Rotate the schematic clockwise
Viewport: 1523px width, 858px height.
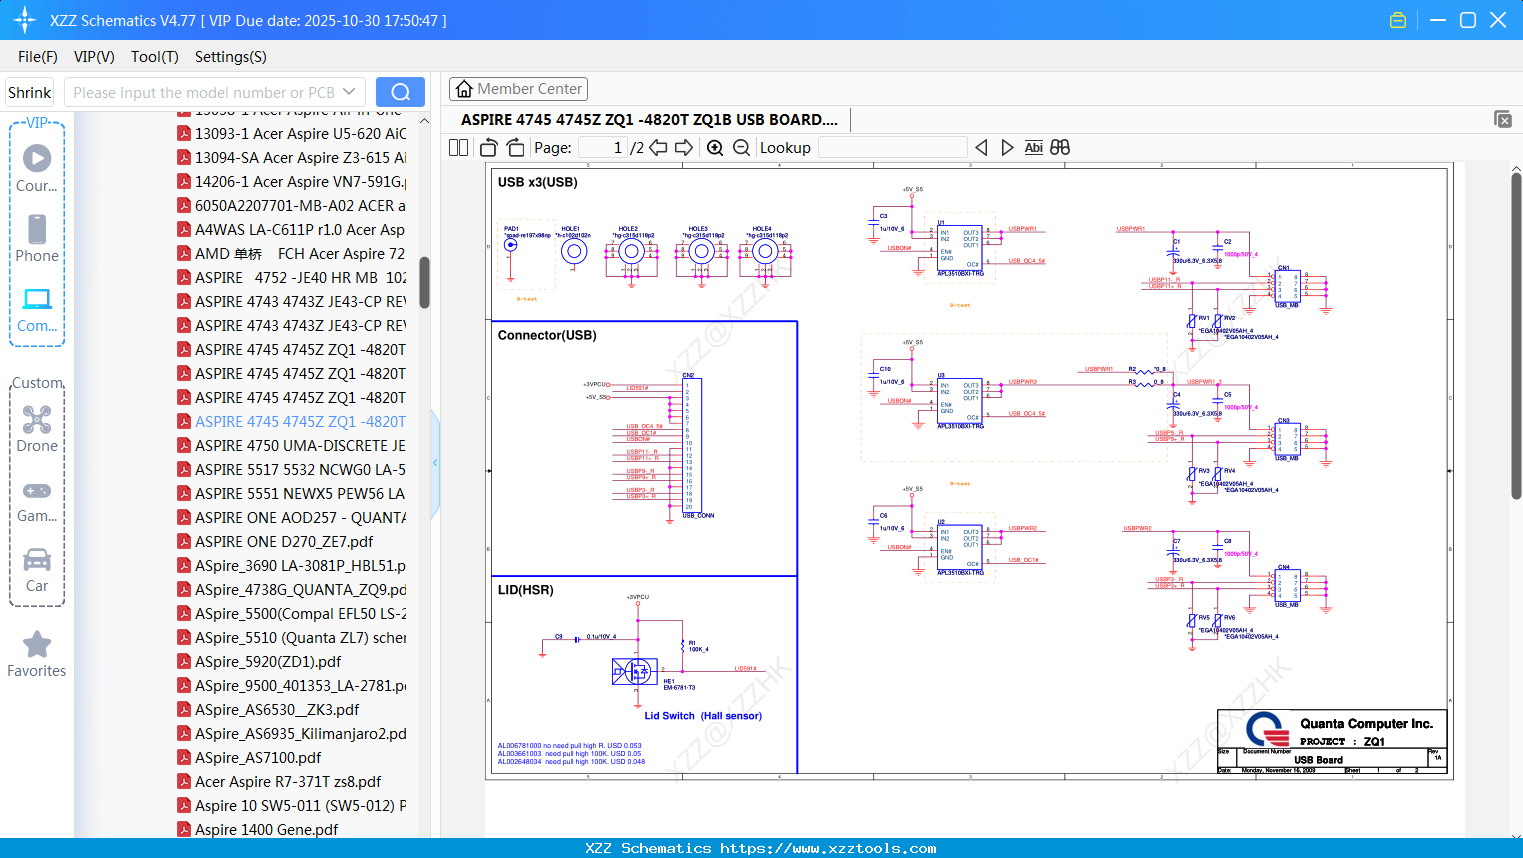coord(515,148)
